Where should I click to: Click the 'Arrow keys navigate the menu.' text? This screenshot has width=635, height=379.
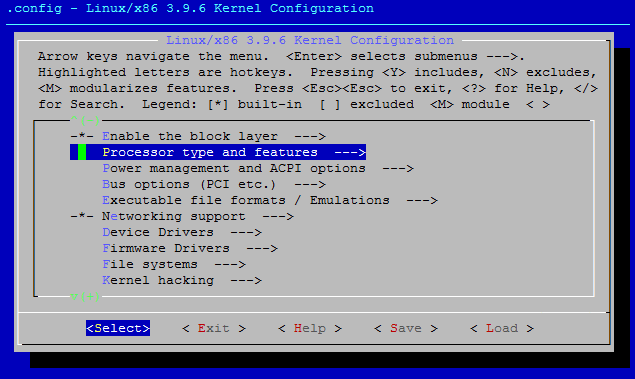click(153, 56)
